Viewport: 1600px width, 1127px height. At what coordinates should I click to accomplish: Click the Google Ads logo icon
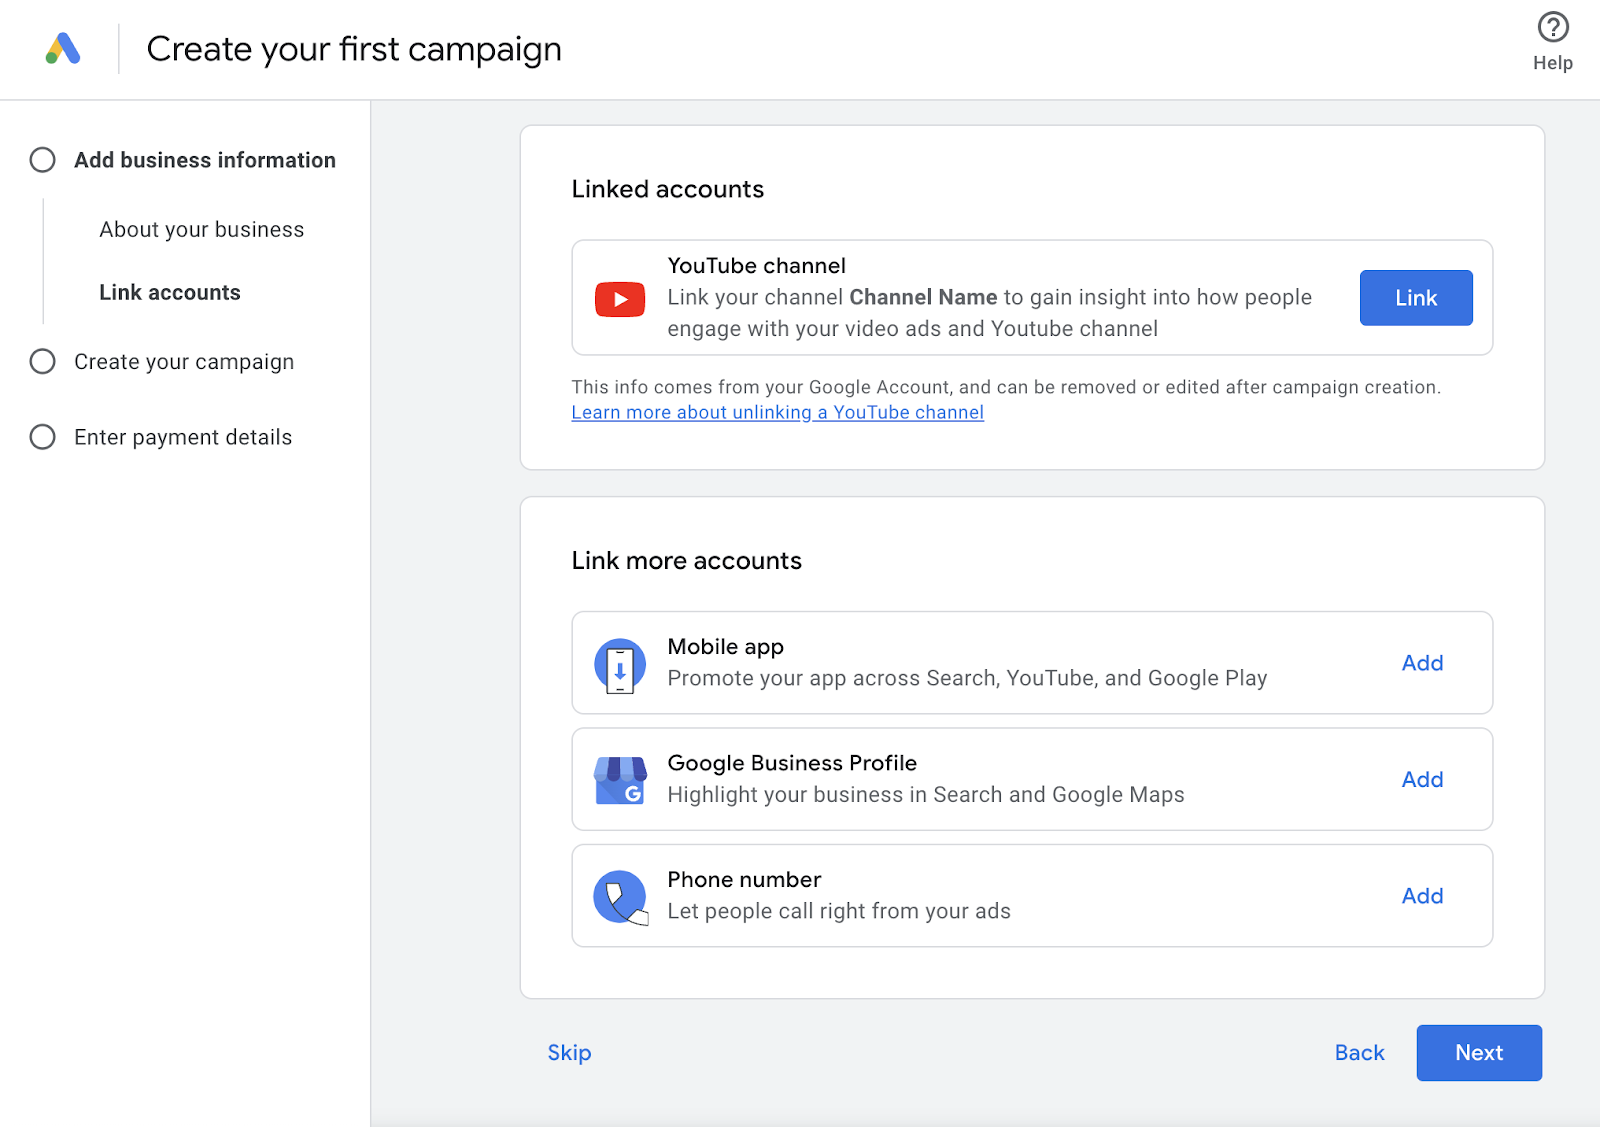pyautogui.click(x=62, y=48)
